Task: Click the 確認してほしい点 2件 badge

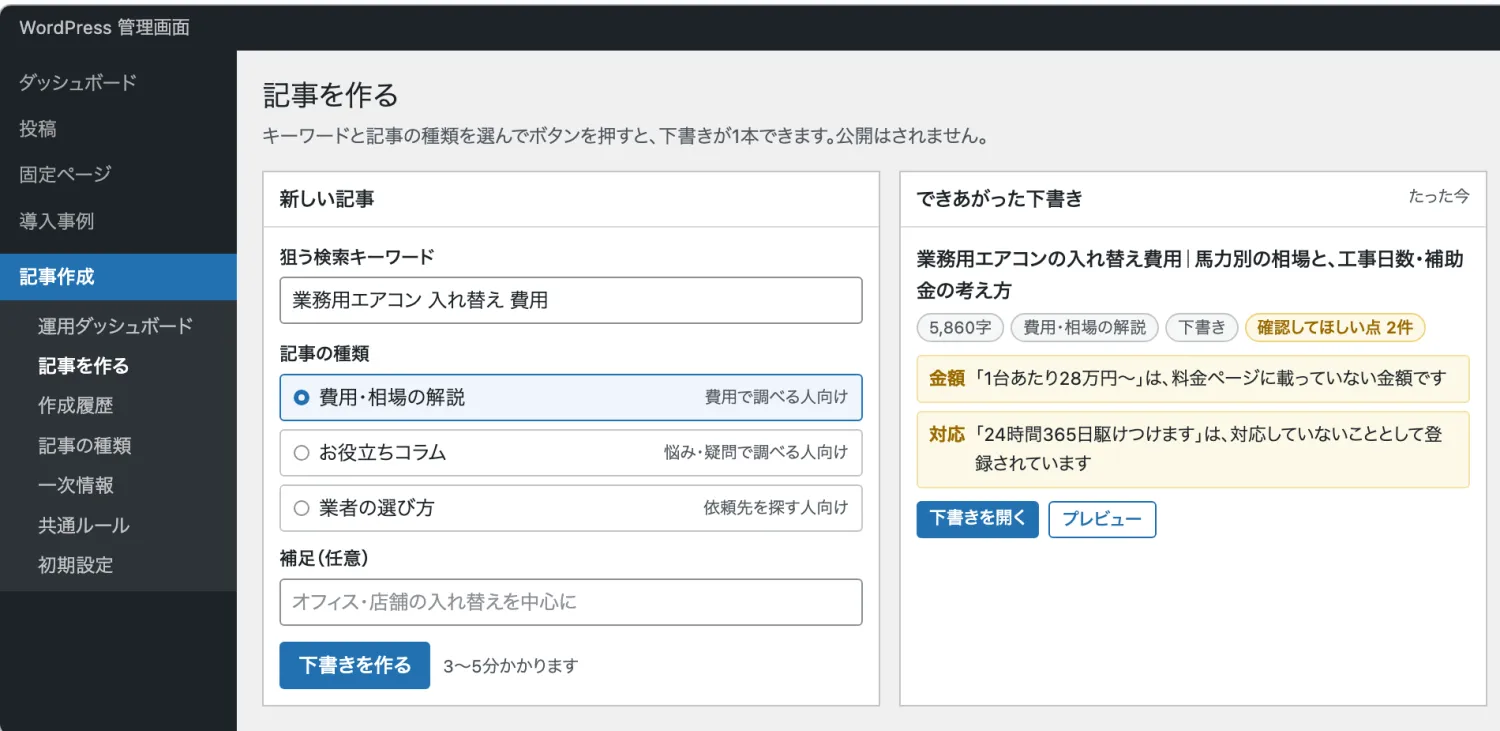Action: coord(1335,327)
